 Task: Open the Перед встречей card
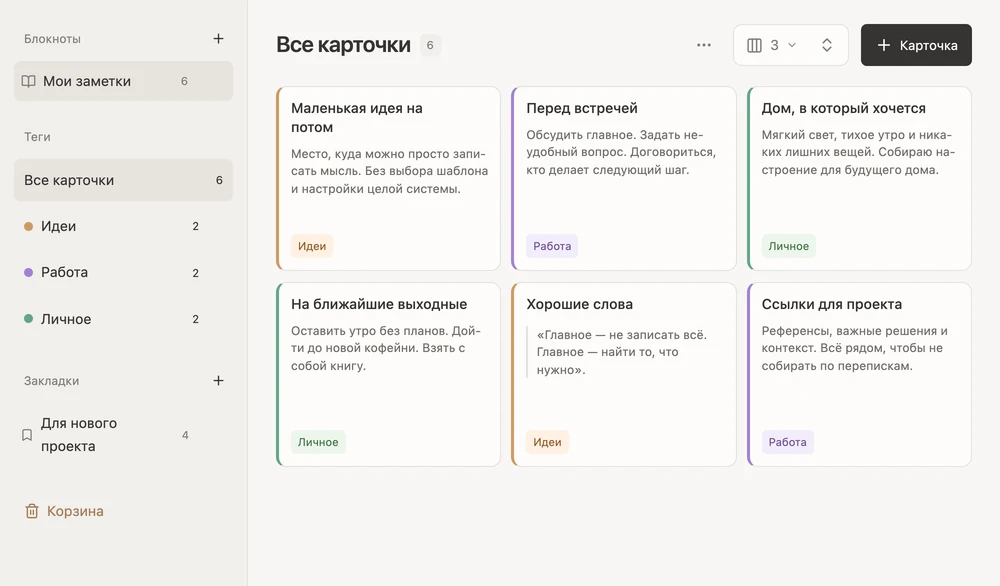coord(624,179)
